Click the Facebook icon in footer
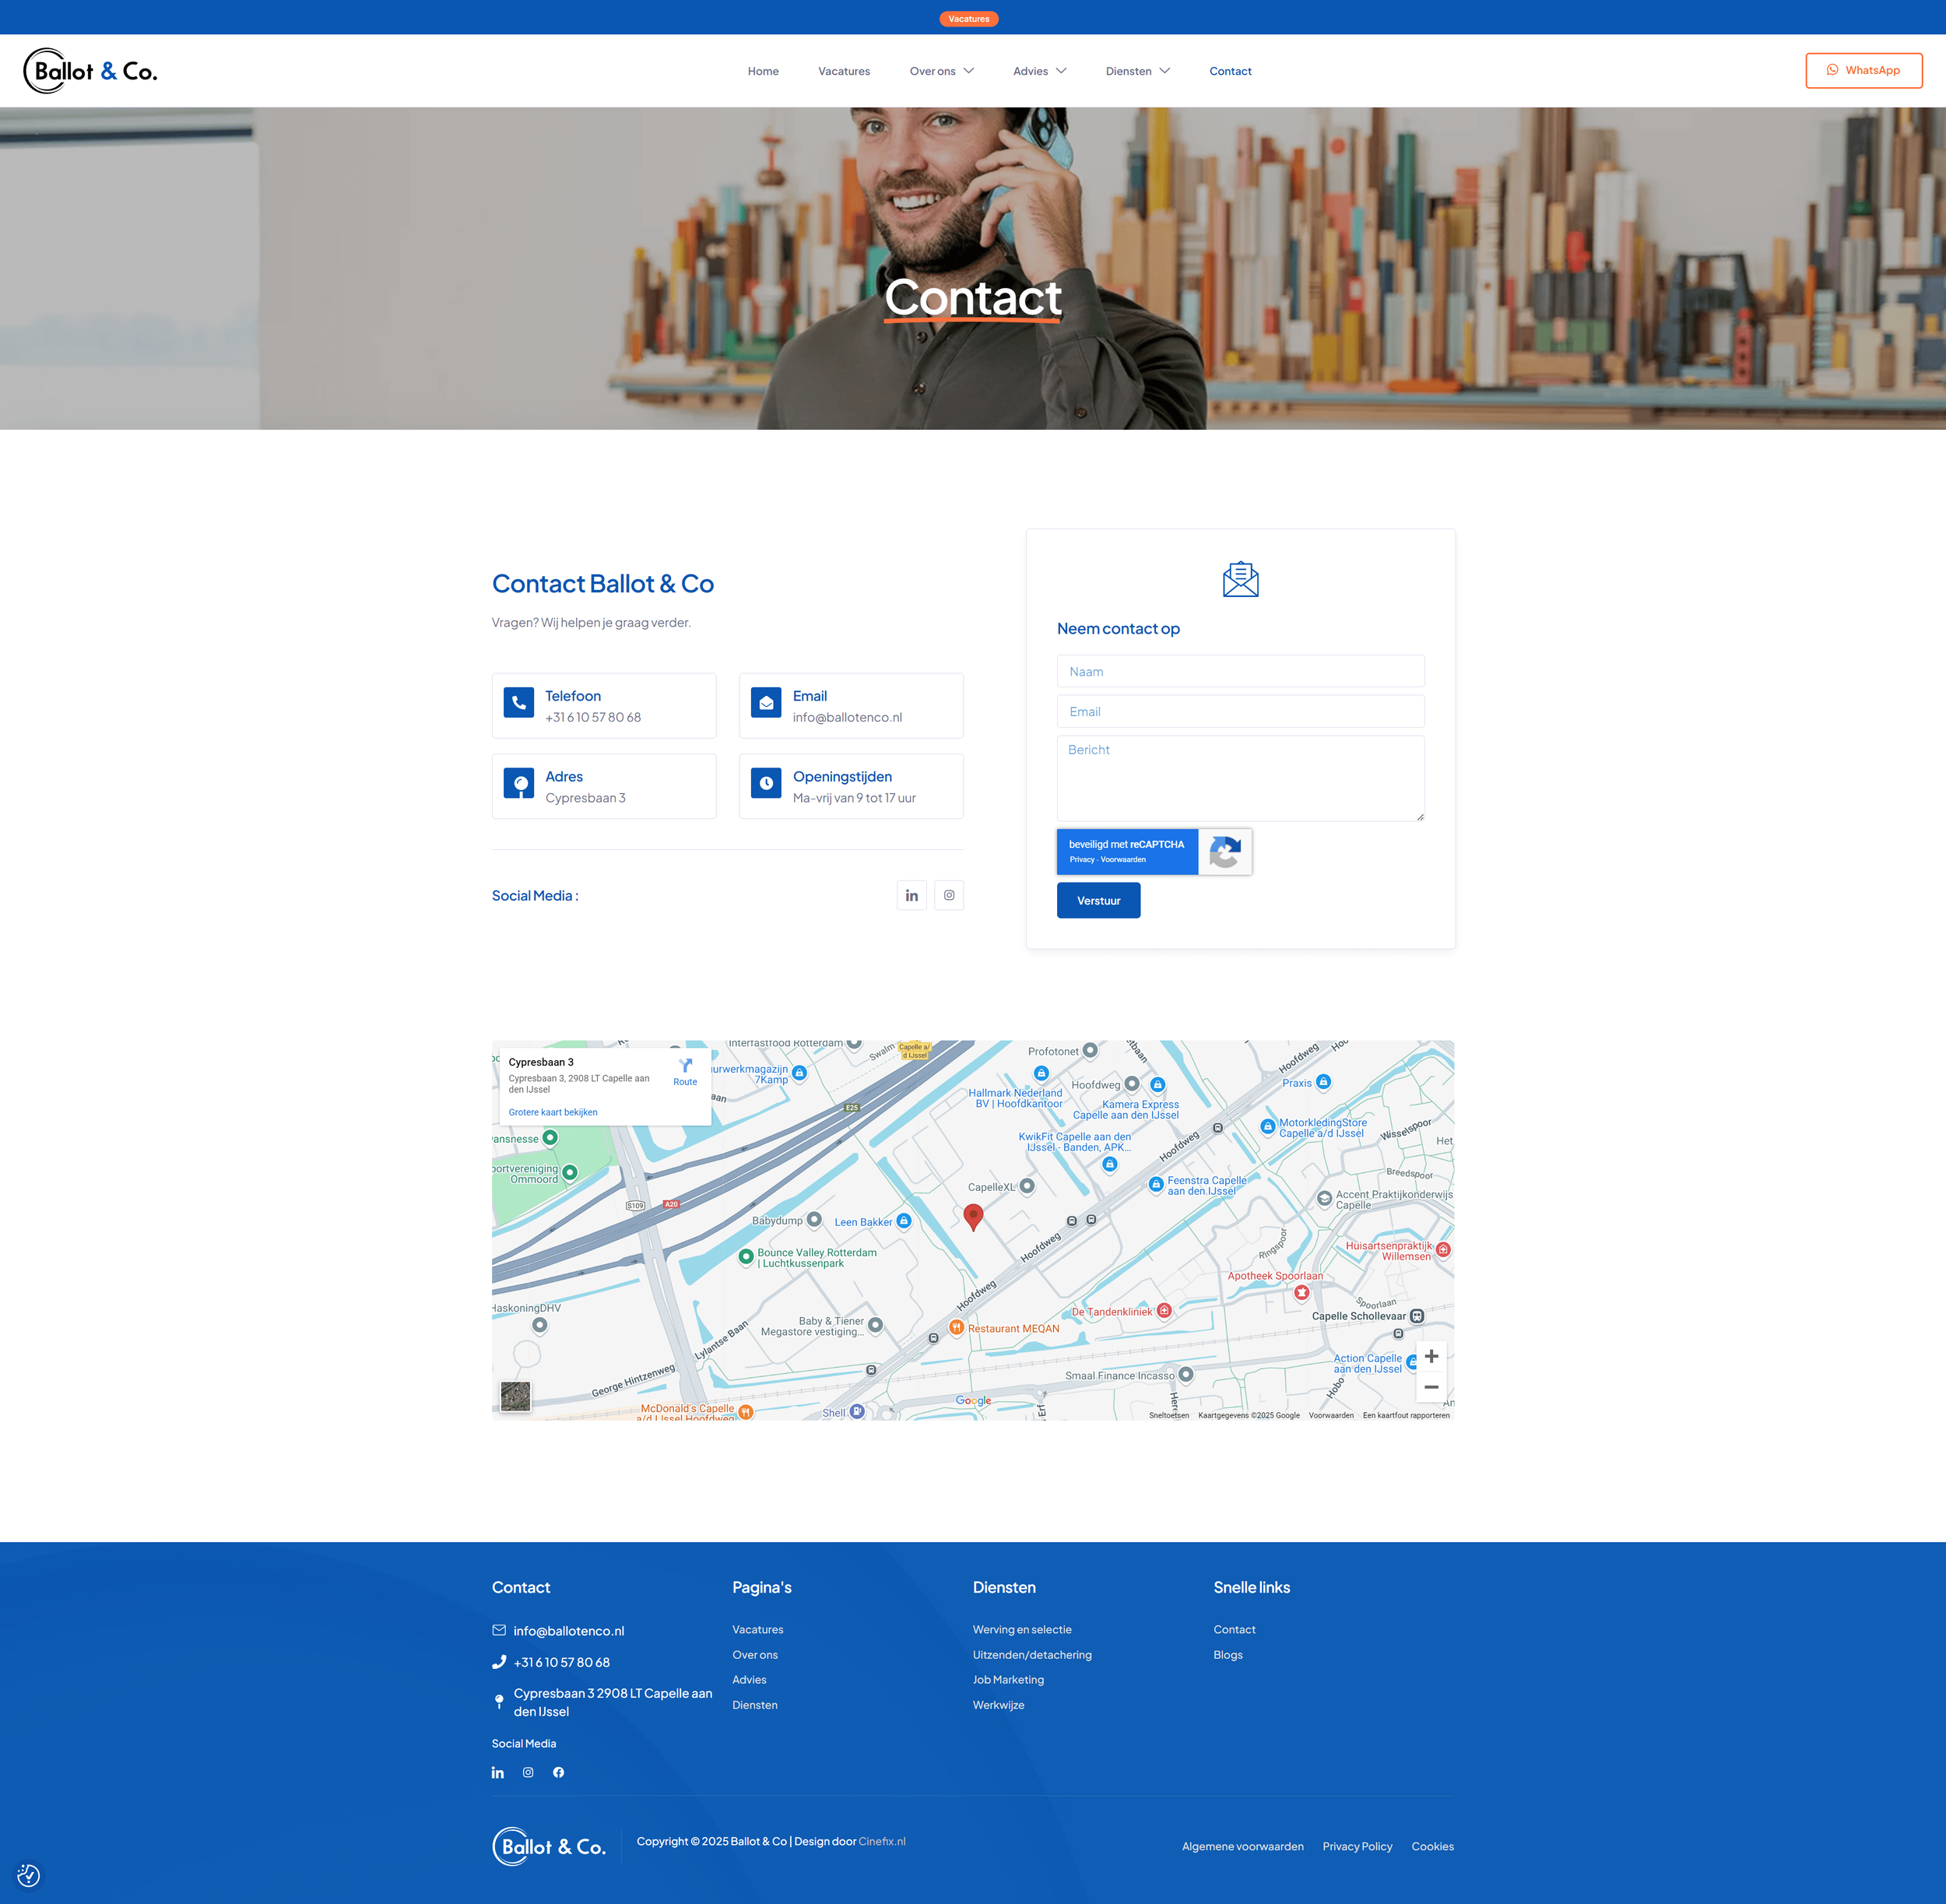This screenshot has width=1946, height=1904. point(558,1772)
